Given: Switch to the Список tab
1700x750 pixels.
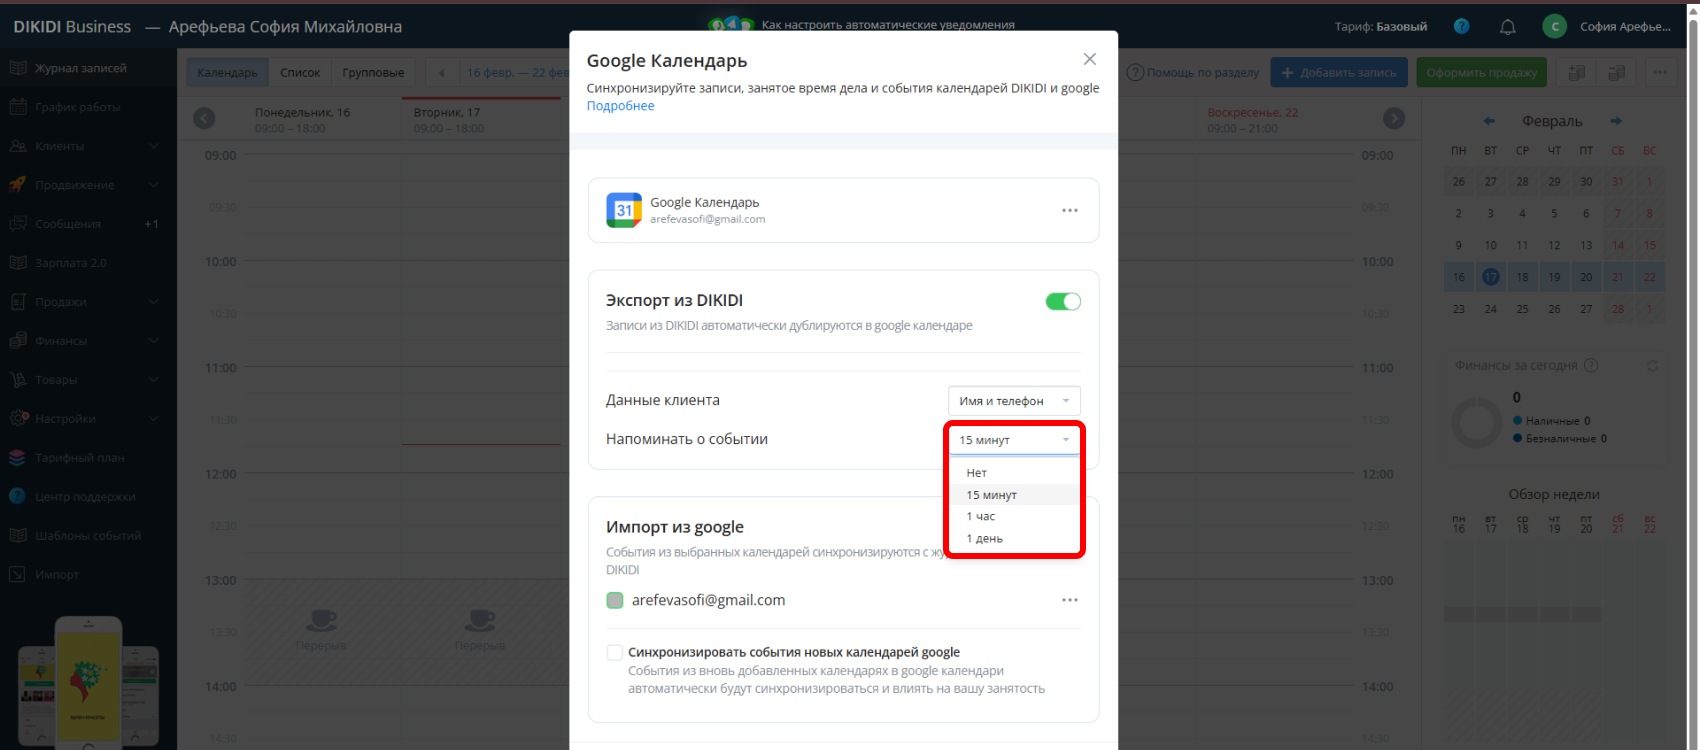Looking at the screenshot, I should [300, 73].
